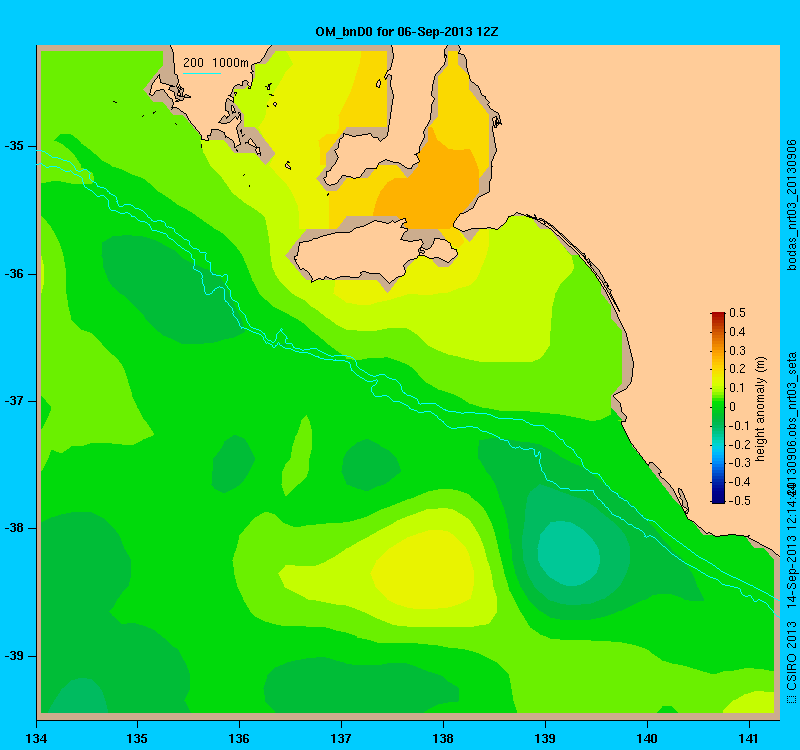The image size is (800, 750).
Task: Click the '0.5' color bar label
Action: pyautogui.click(x=737, y=313)
